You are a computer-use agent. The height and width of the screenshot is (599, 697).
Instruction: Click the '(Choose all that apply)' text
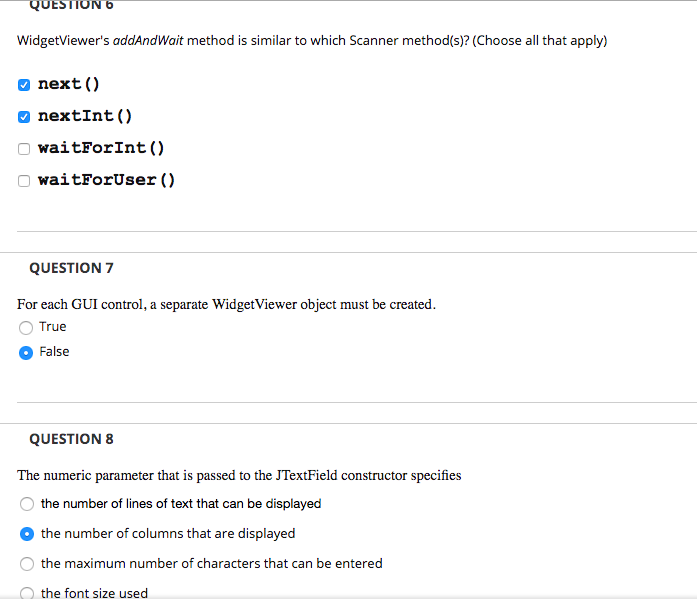click(539, 41)
